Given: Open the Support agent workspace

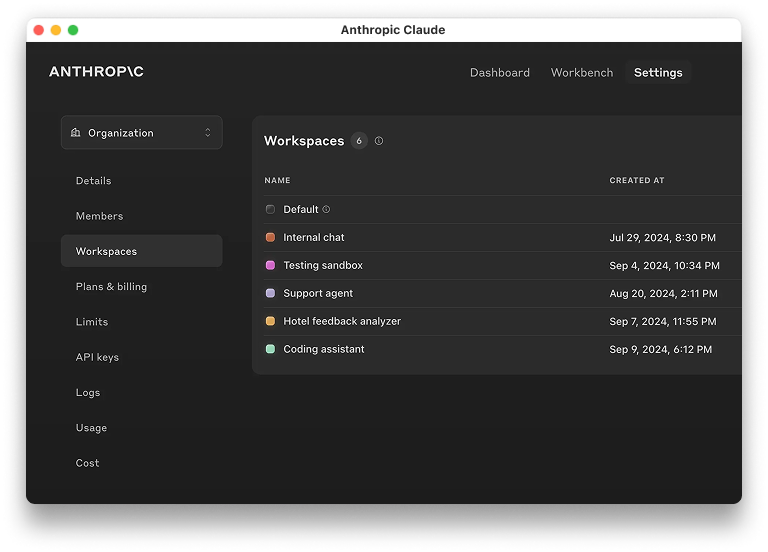Looking at the screenshot, I should pyautogui.click(x=318, y=293).
